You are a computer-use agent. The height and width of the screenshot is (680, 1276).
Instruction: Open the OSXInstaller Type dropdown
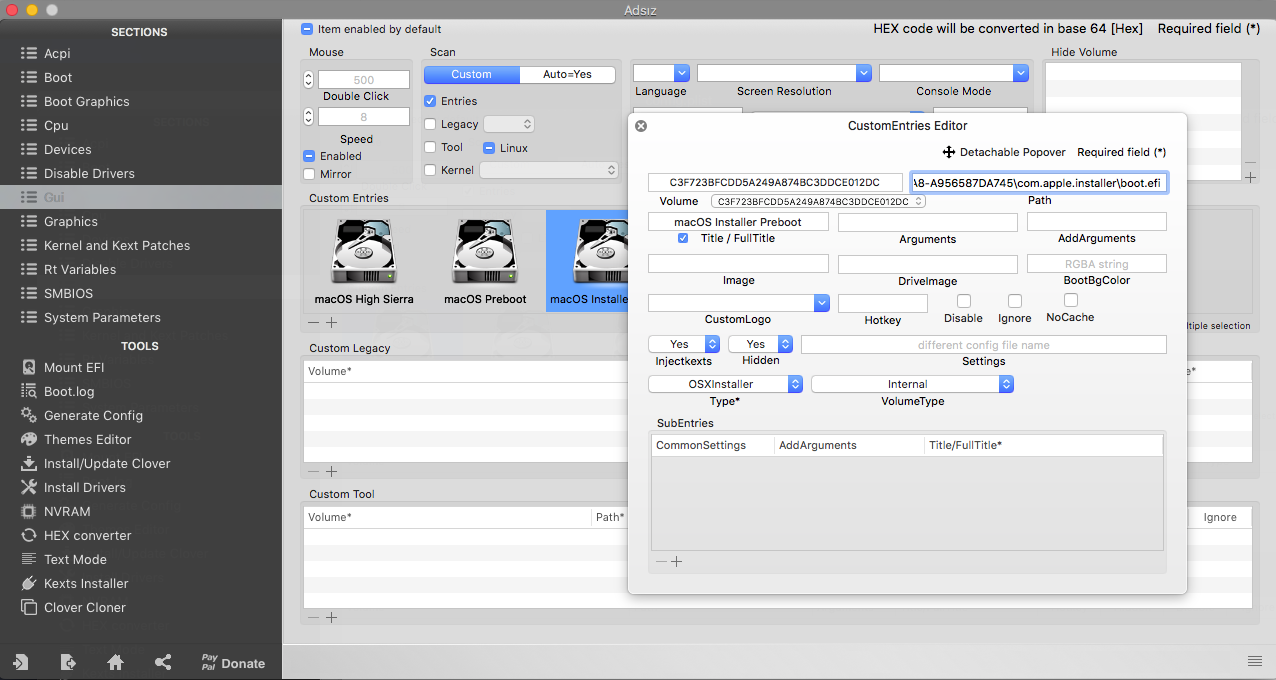[x=725, y=384]
